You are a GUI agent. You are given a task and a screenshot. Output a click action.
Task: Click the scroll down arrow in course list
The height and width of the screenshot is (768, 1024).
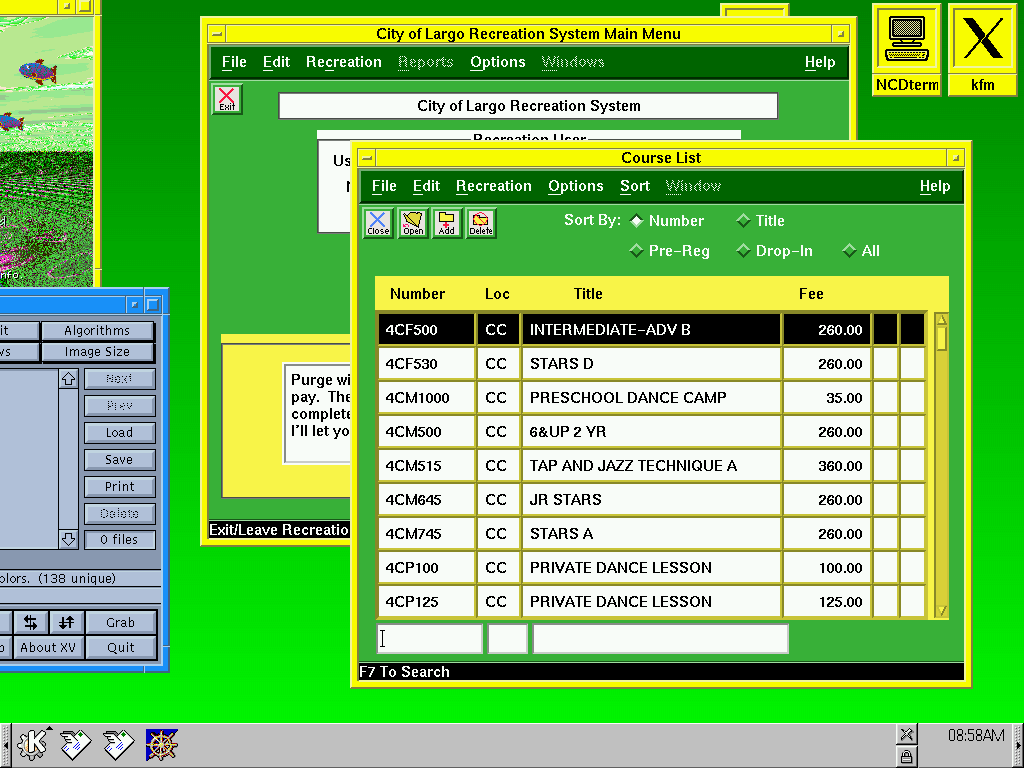(941, 610)
